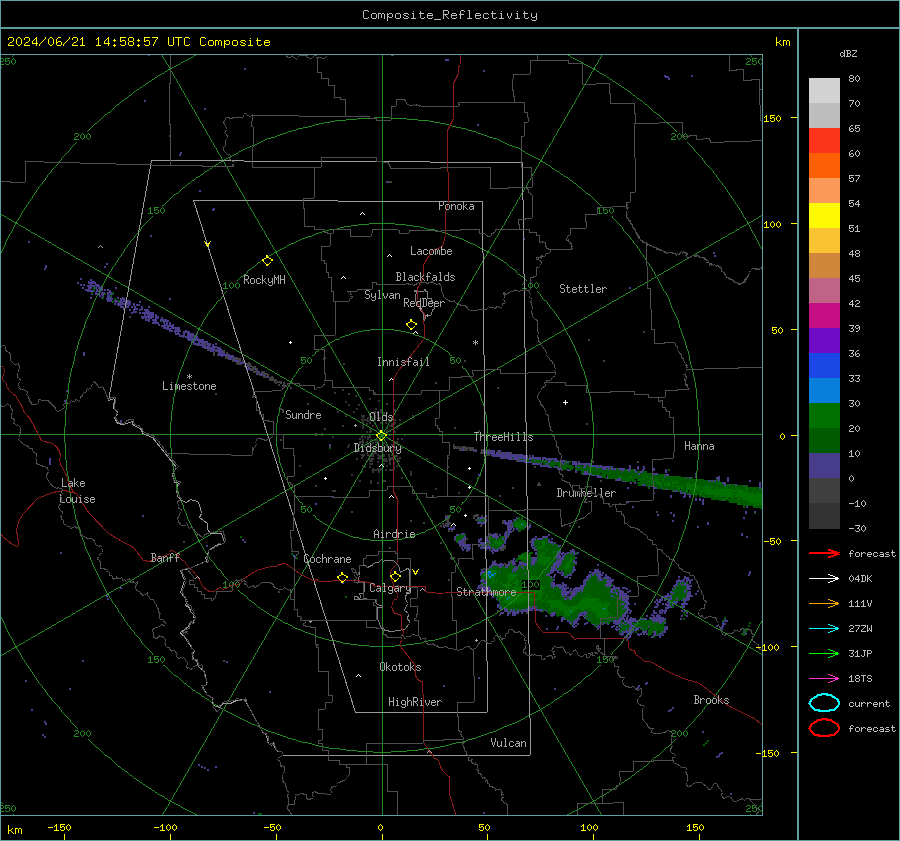The height and width of the screenshot is (841, 900).
Task: Select the ThreeHills town label
Action: point(503,437)
